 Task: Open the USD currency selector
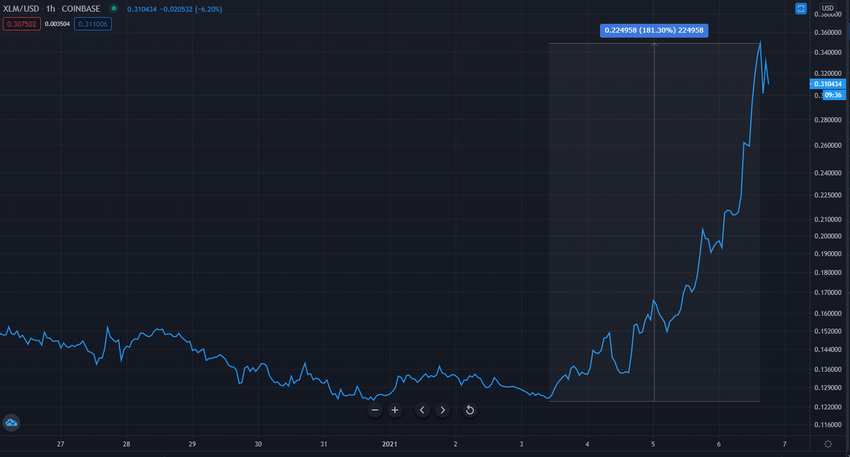click(827, 8)
